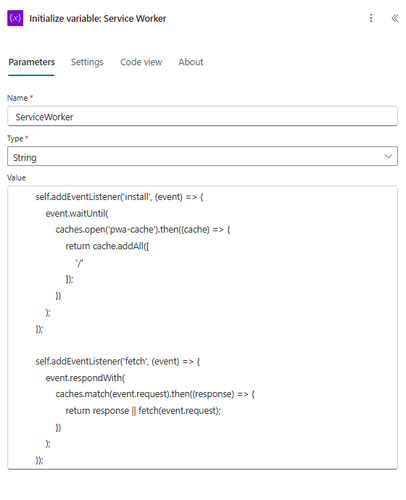Click the 'install' addEventListener line
The width and height of the screenshot is (406, 500).
coord(119,197)
